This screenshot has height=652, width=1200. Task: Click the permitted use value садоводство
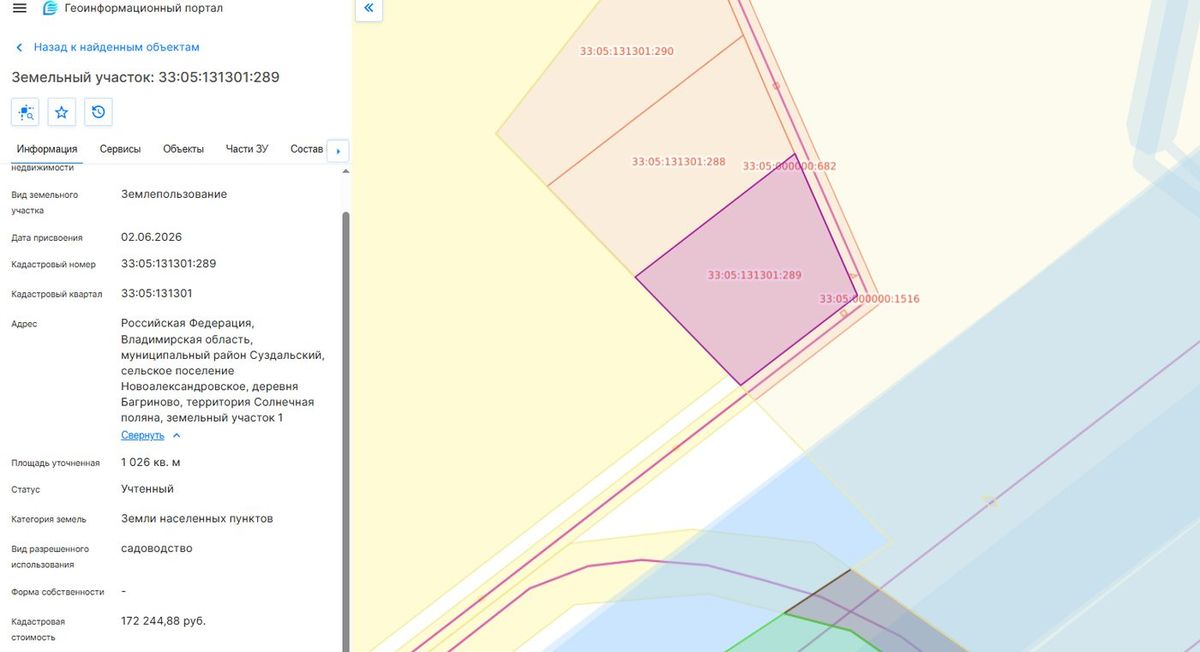(157, 548)
